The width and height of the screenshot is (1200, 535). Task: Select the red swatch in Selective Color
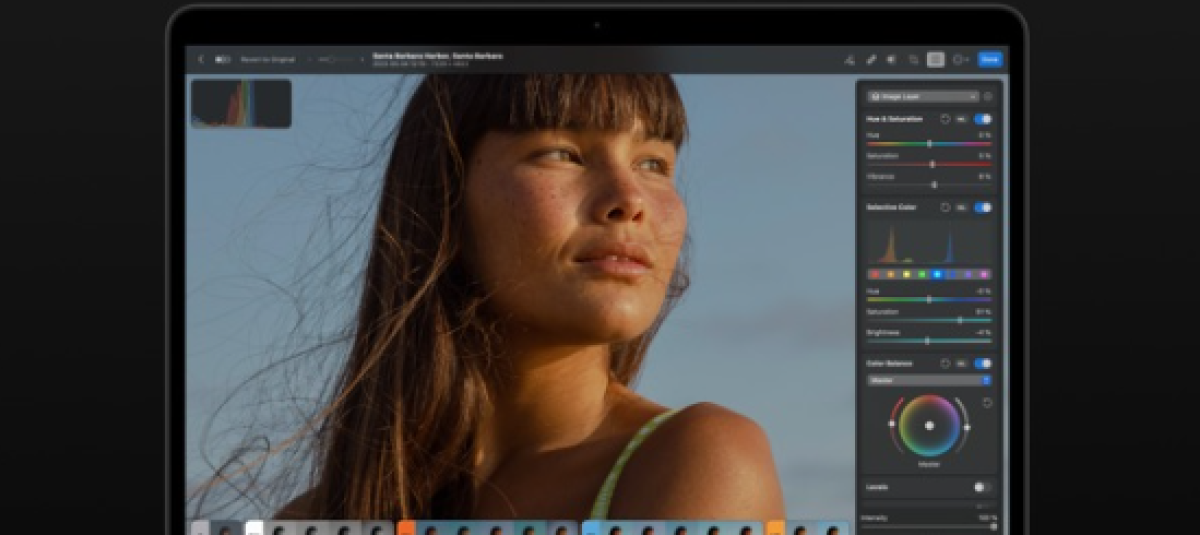tap(875, 274)
